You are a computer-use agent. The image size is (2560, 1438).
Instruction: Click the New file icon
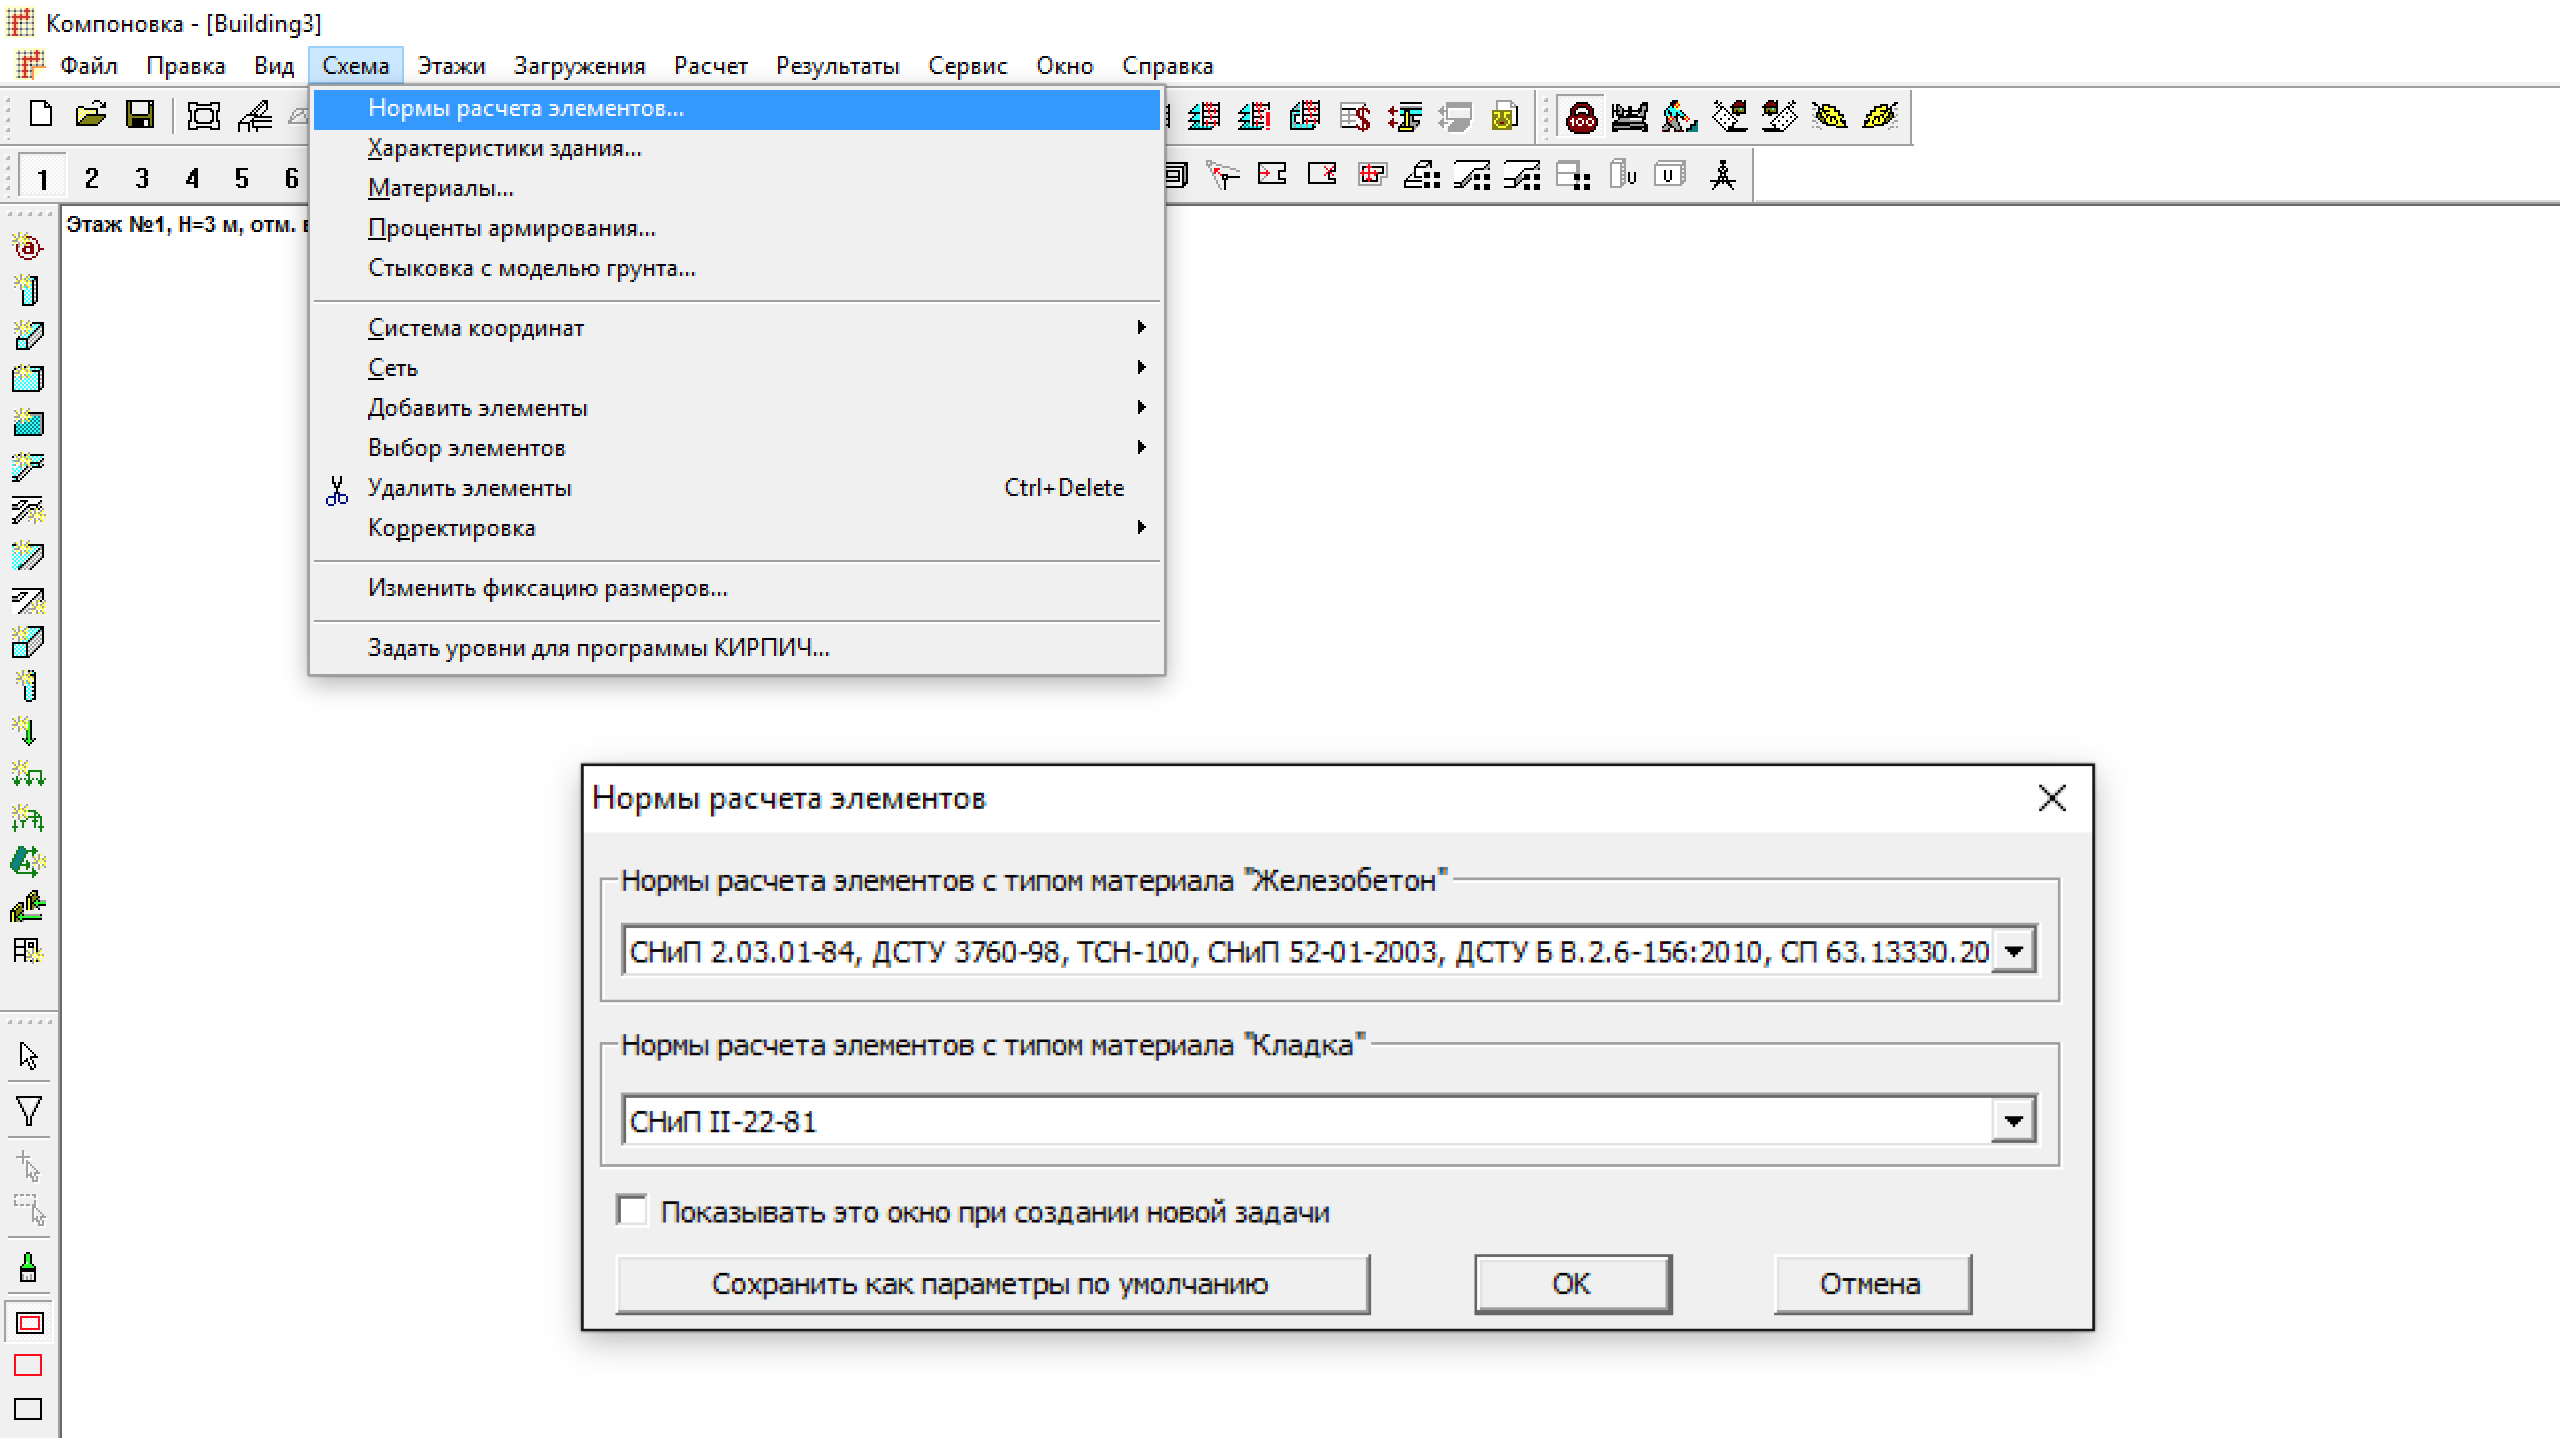[41, 115]
